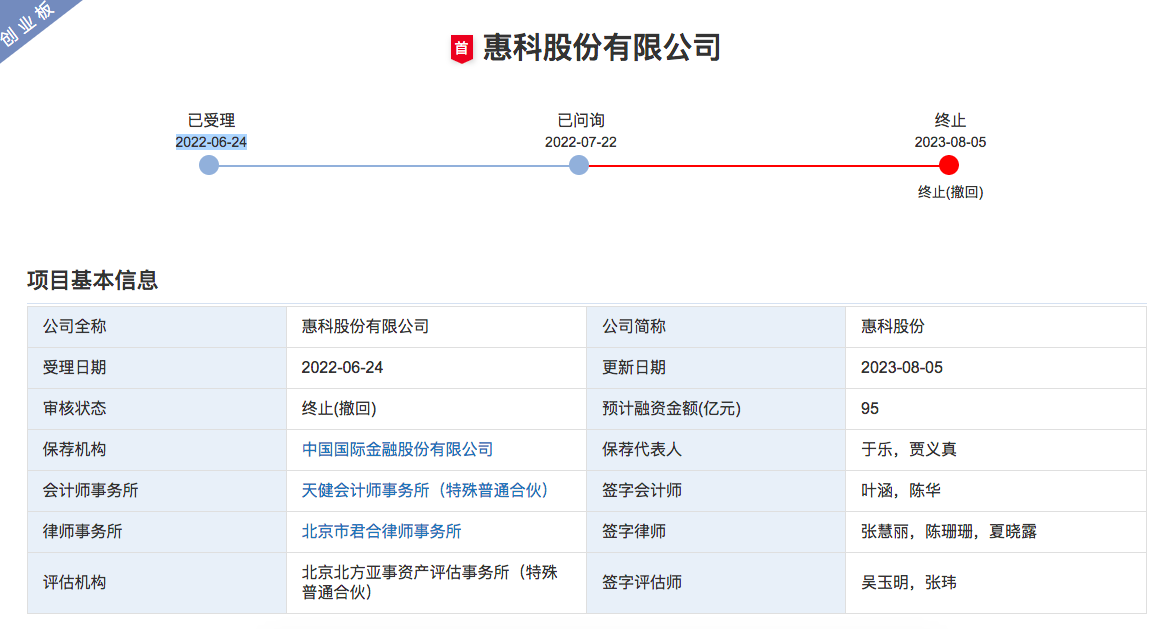This screenshot has height=629, width=1163.
Task: Open 北京市君合律师事务所 link
Action: click(381, 531)
